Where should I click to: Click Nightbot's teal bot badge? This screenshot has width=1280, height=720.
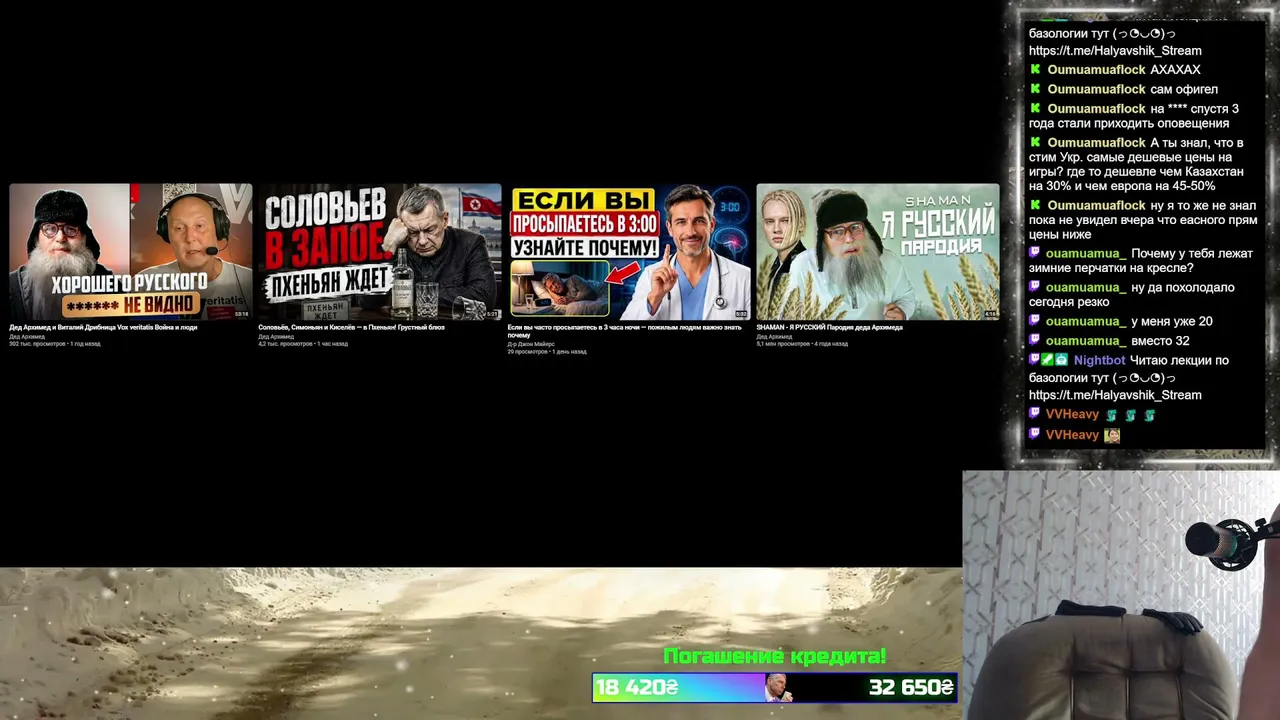[x=1061, y=360]
